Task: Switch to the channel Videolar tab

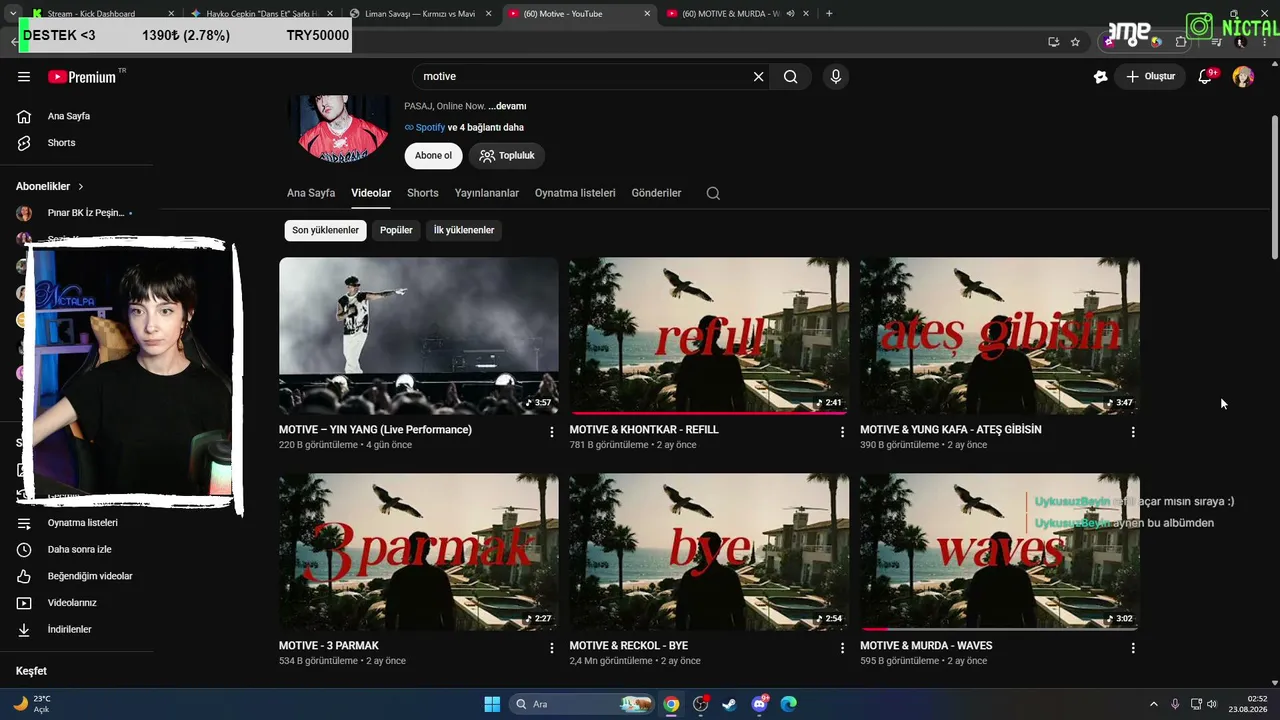Action: click(x=371, y=193)
